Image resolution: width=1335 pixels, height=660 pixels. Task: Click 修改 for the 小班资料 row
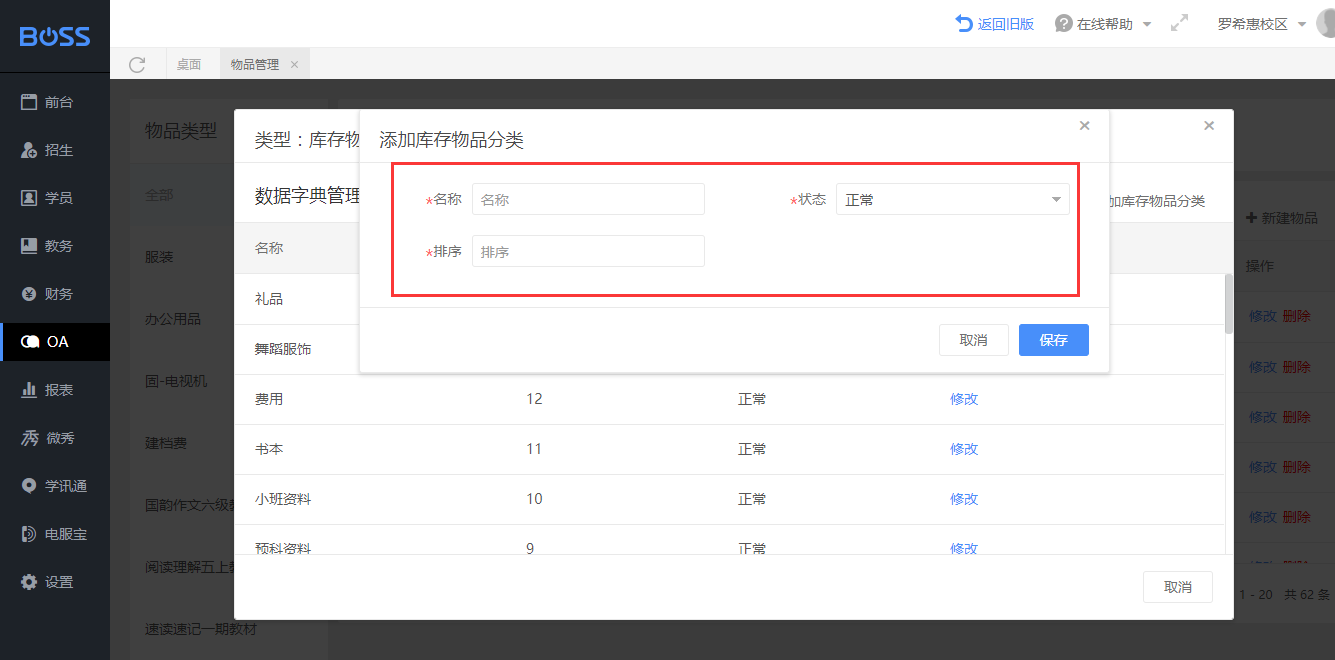pos(964,499)
